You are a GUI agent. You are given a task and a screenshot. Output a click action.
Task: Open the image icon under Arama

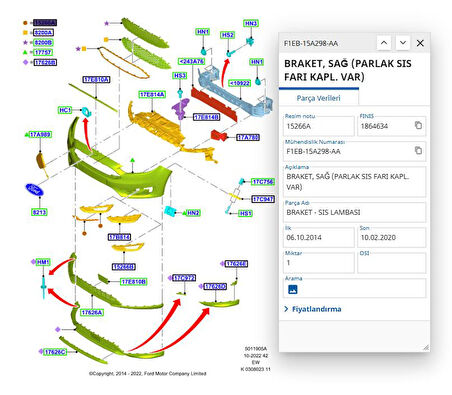(292, 289)
